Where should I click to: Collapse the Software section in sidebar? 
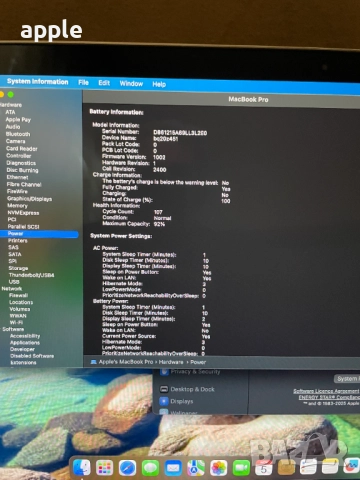coord(13,329)
